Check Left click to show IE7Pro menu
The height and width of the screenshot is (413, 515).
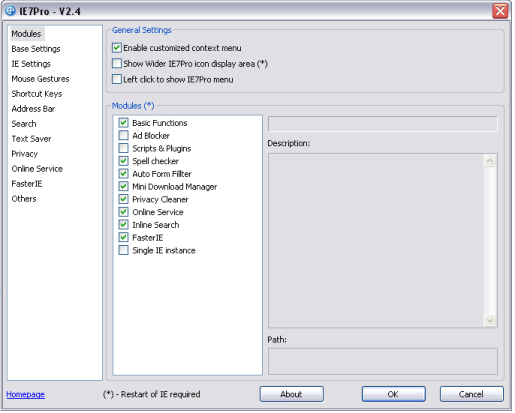pos(117,79)
